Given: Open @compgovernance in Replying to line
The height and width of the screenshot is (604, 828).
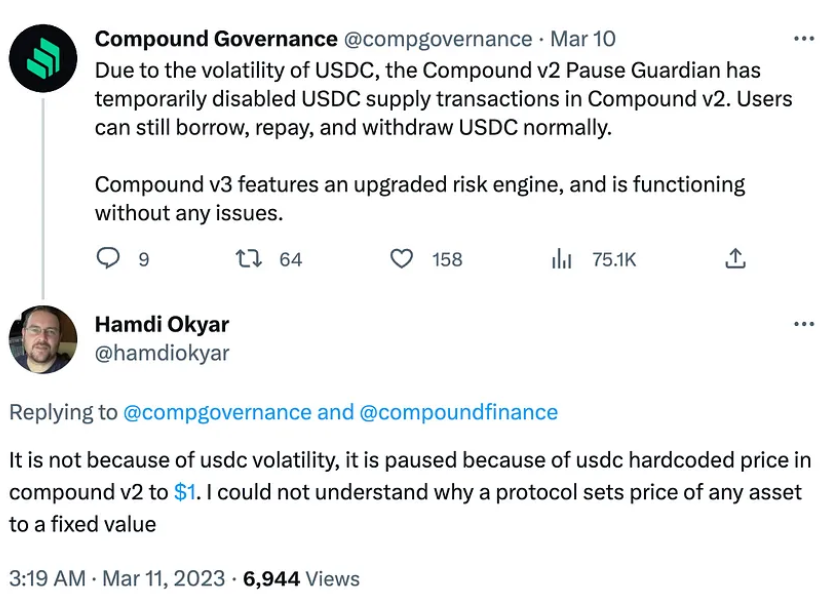Looking at the screenshot, I should click(217, 412).
